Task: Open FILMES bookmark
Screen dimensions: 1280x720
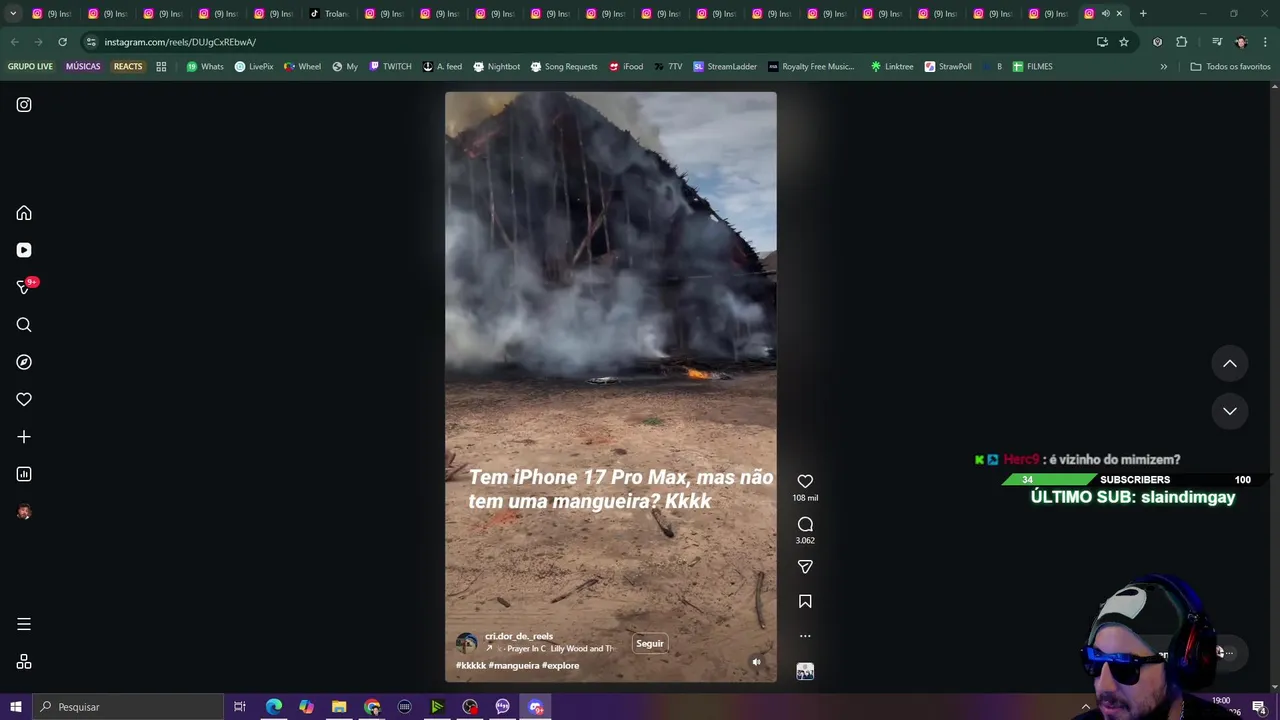Action: pos(1032,67)
